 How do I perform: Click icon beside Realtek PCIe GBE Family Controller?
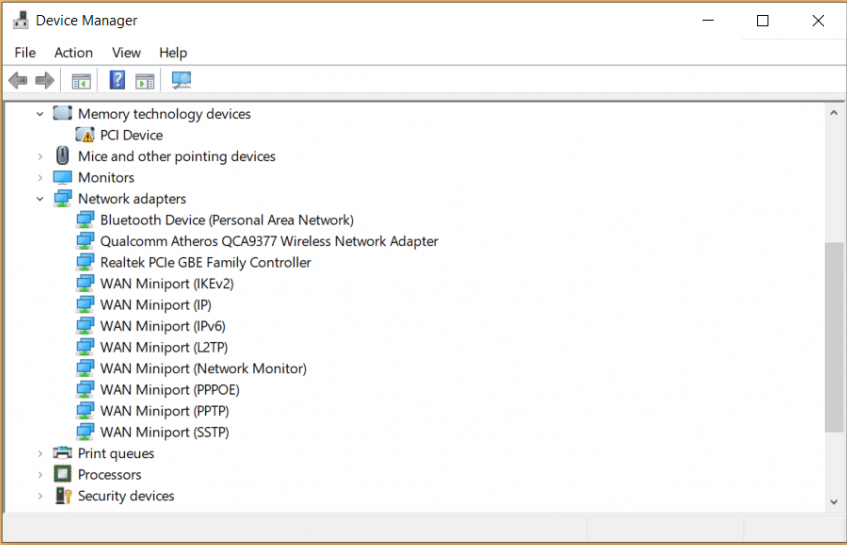click(85, 262)
